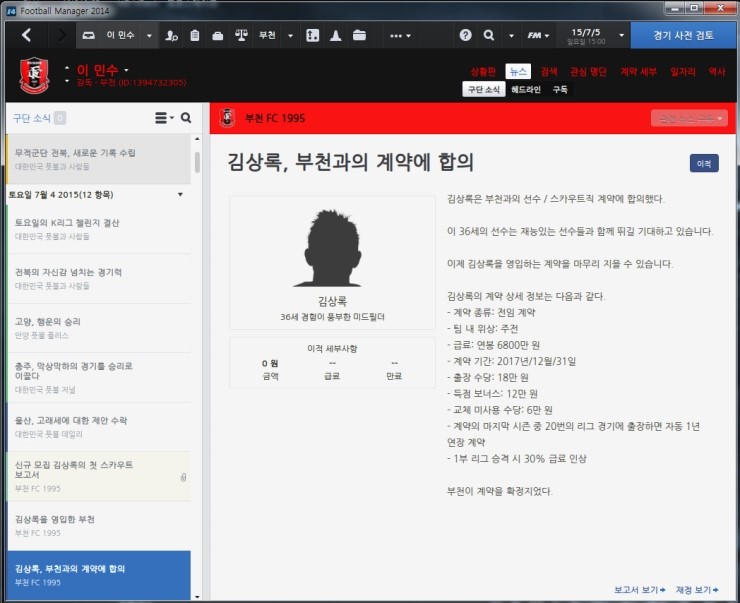Click the search magnifier in top toolbar

coord(489,35)
